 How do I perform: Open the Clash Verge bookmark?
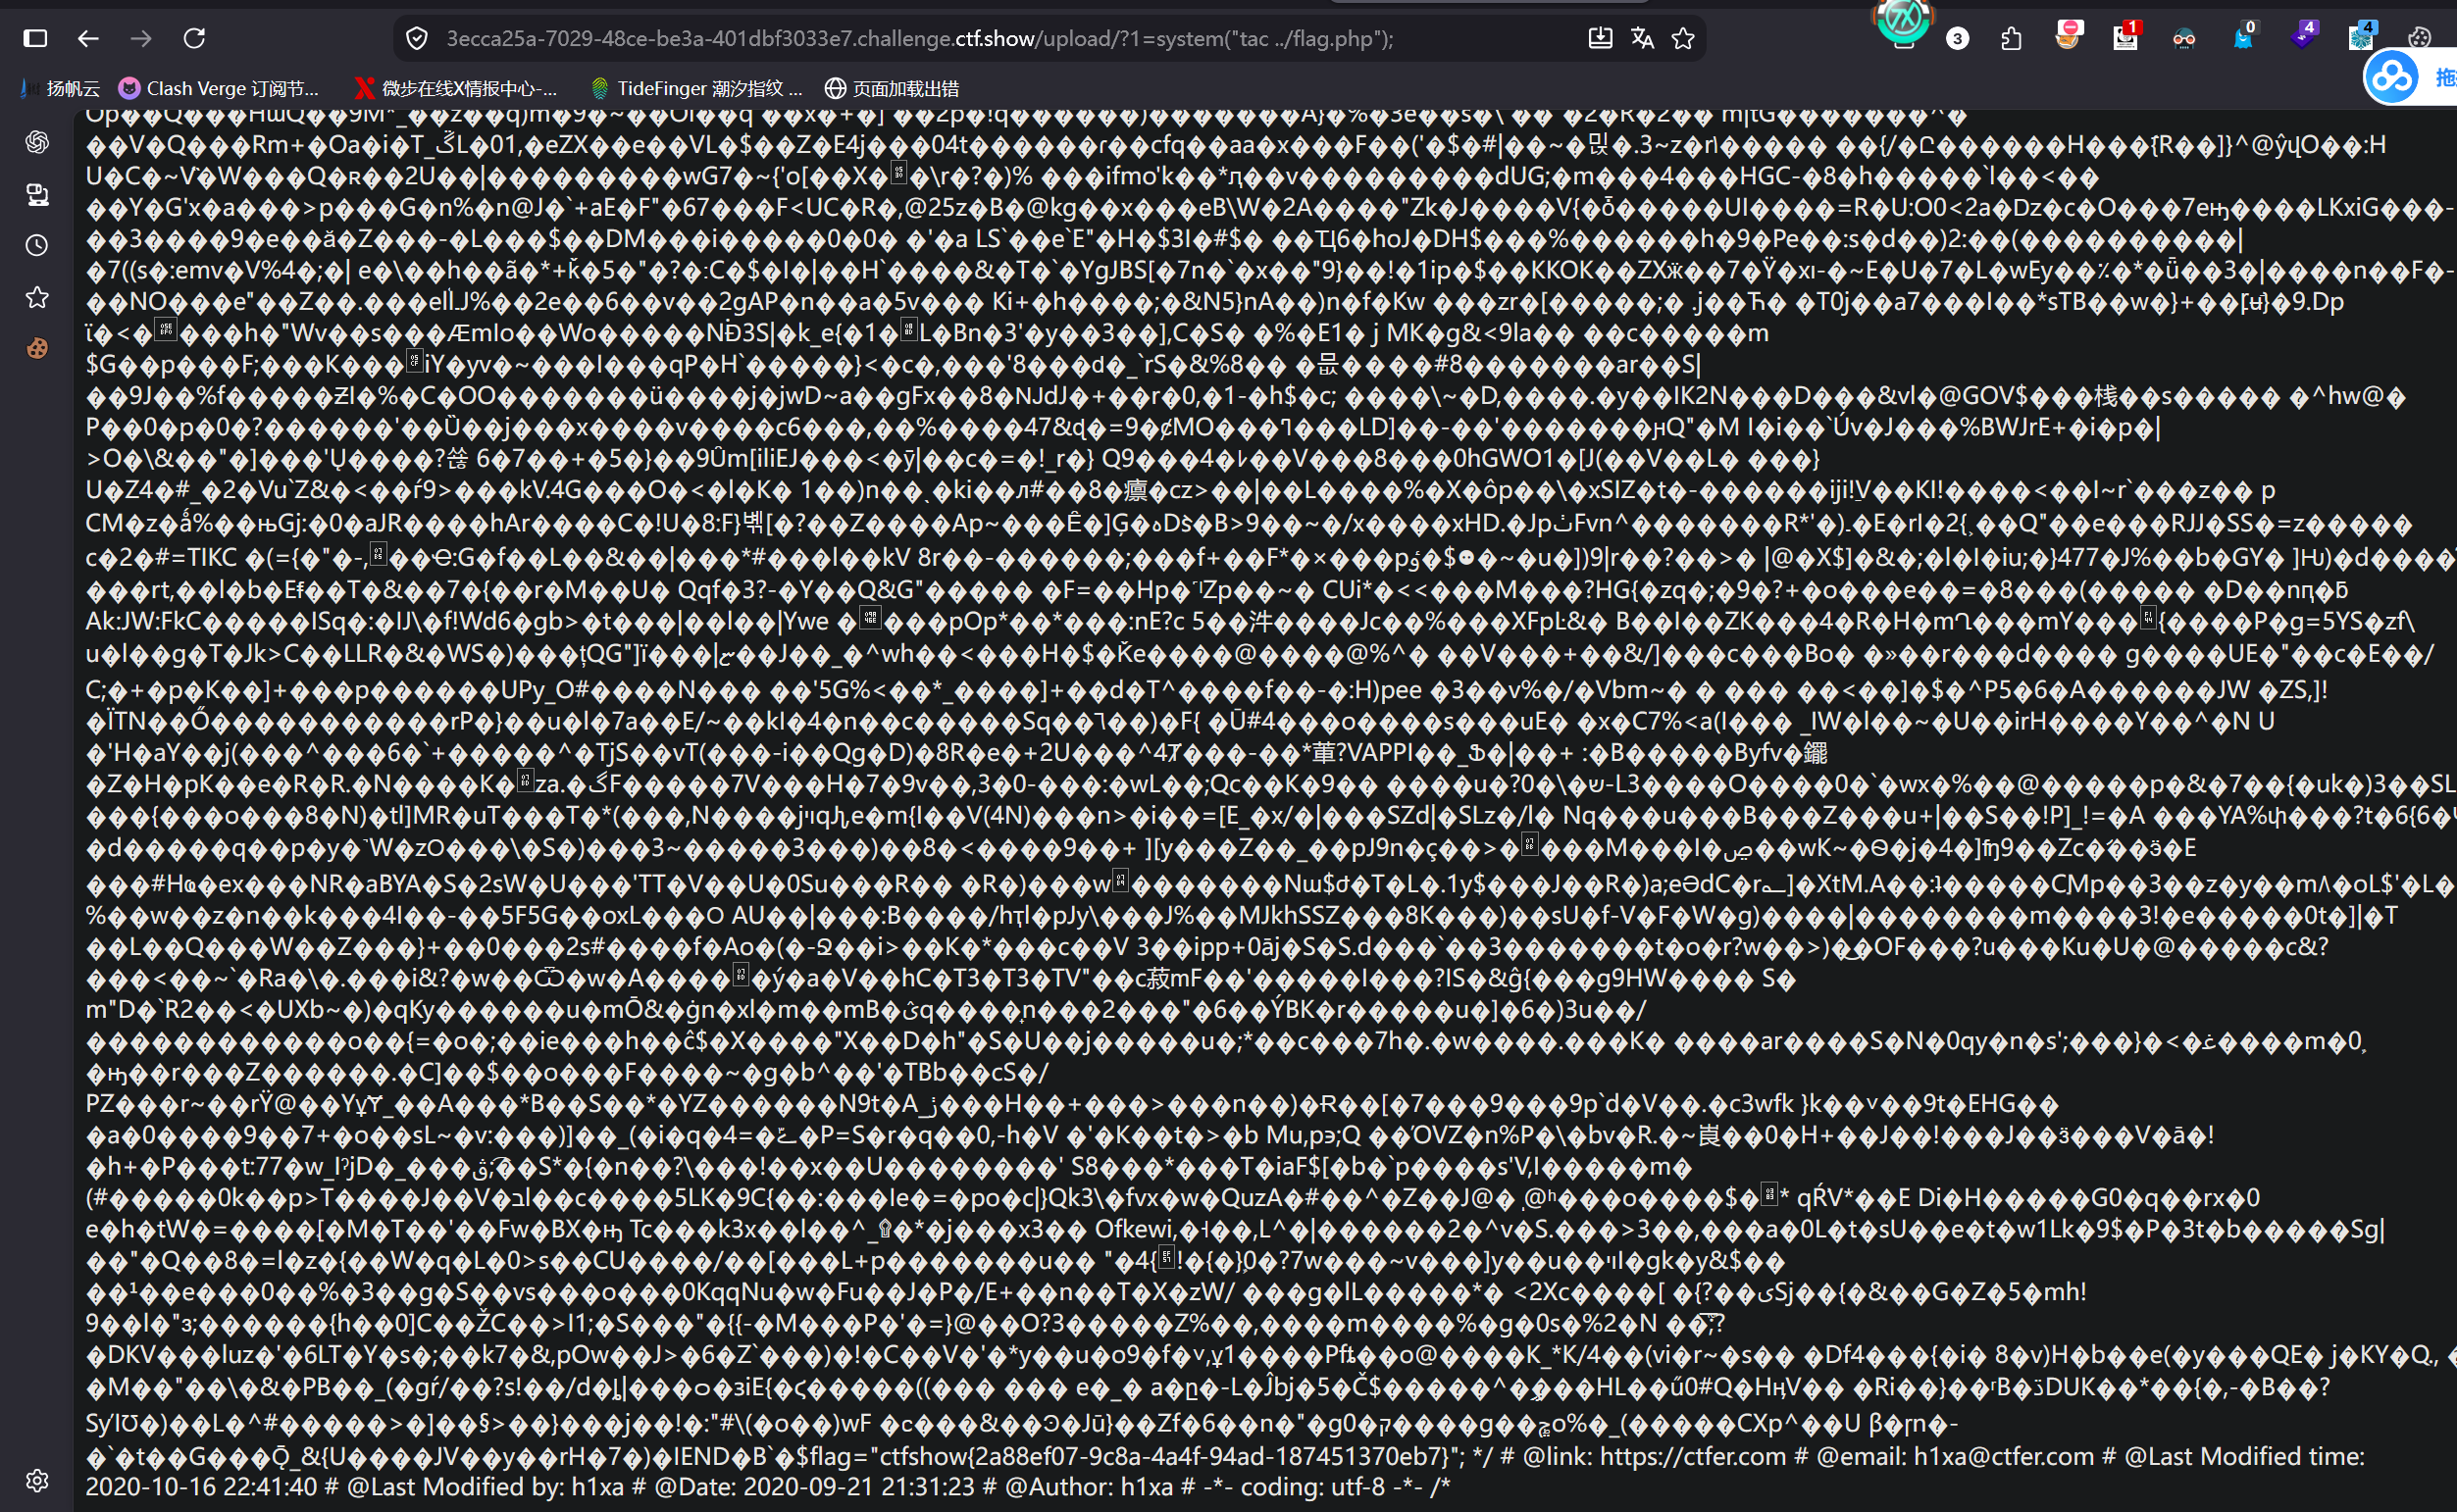tap(219, 88)
